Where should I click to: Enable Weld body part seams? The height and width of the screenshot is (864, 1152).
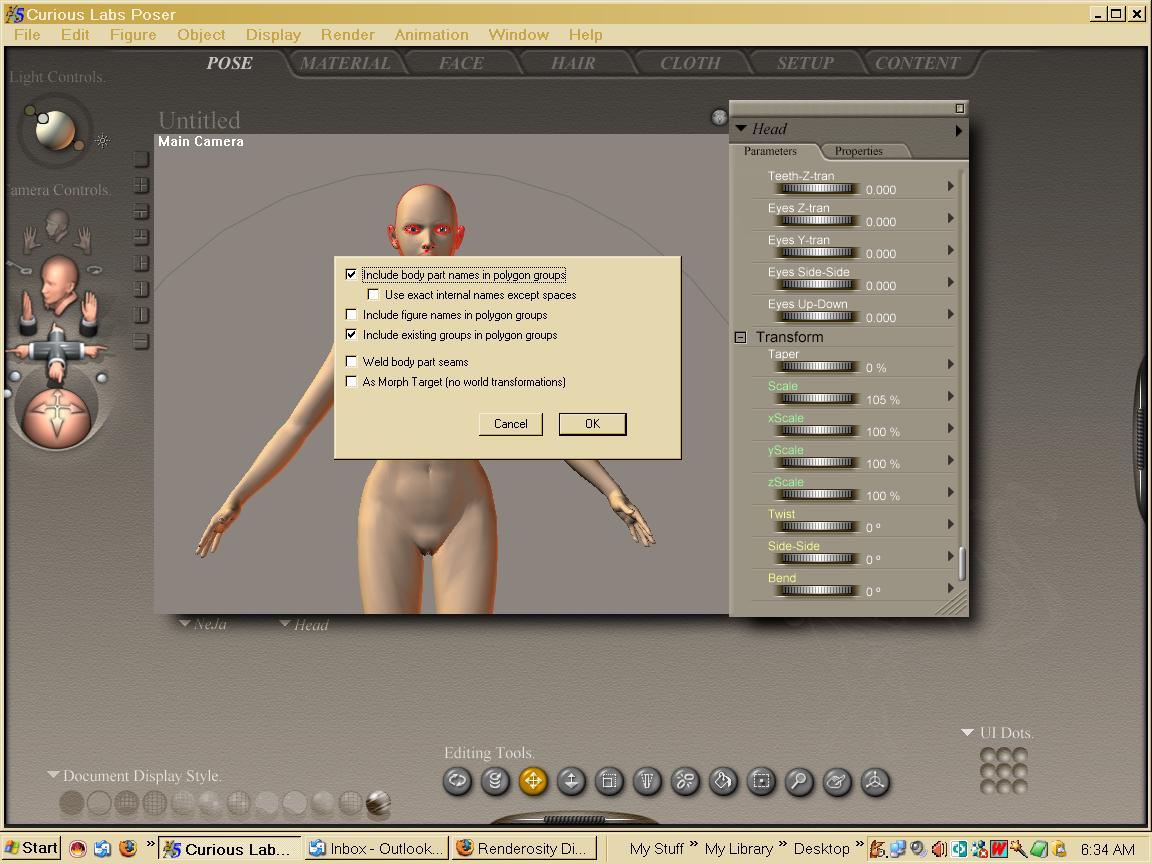click(351, 362)
